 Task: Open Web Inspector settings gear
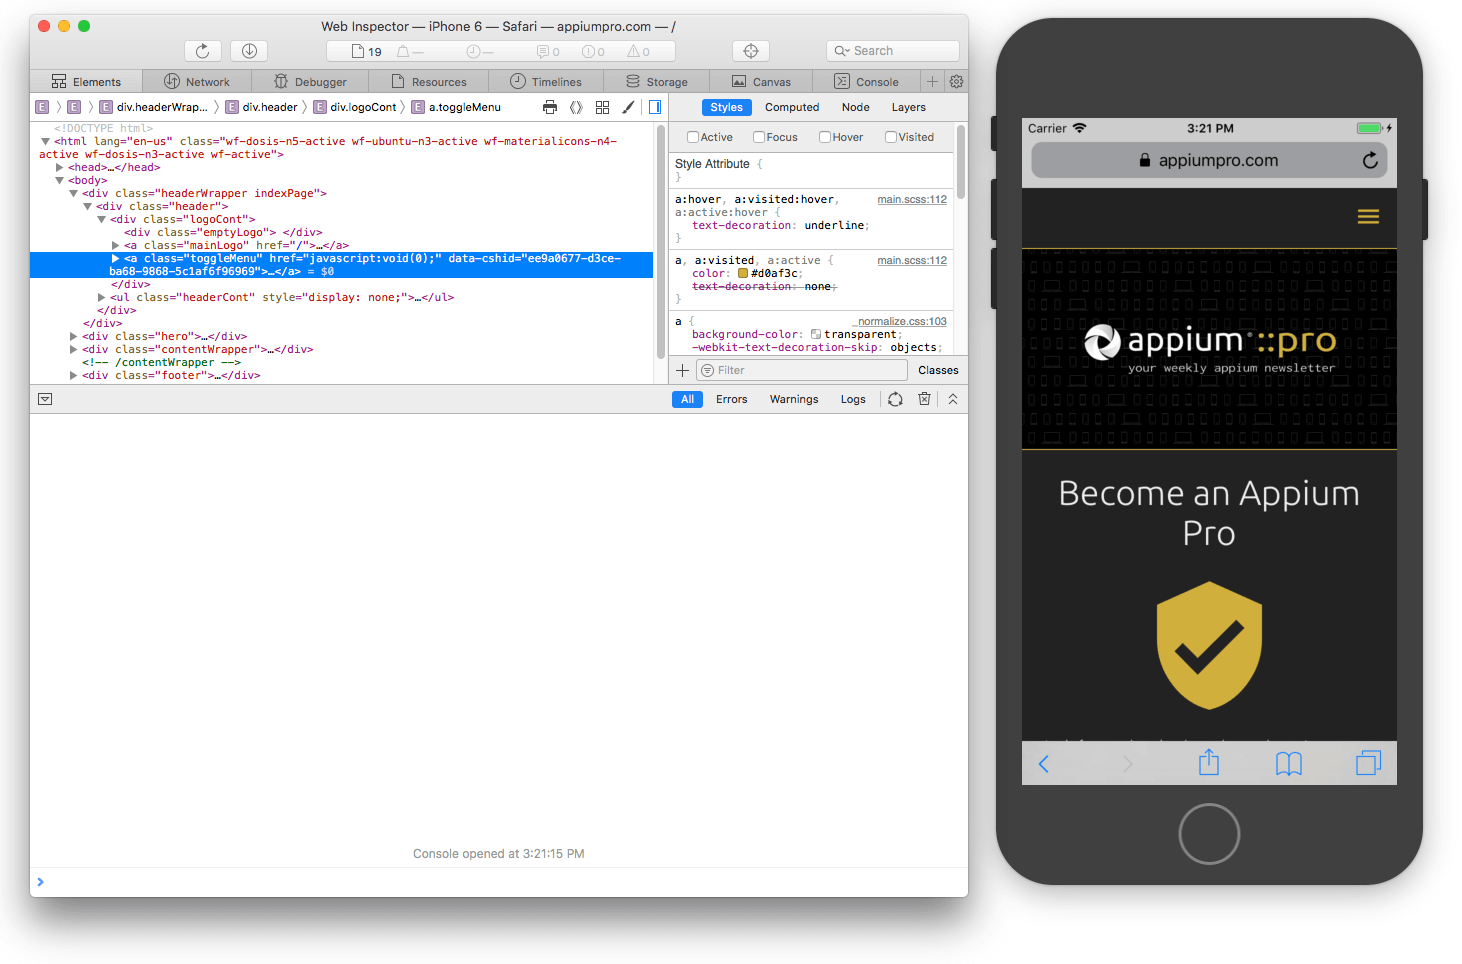[956, 81]
